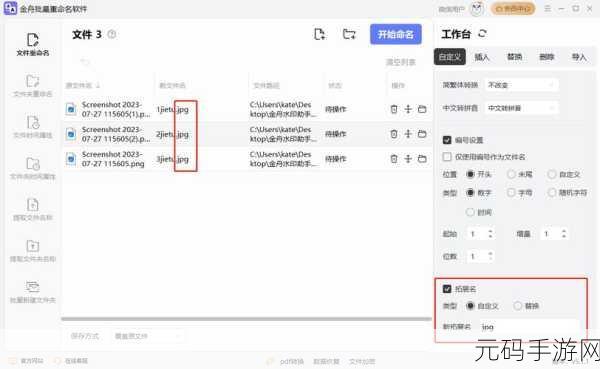Screen dimensions: 600x369
Task: Click the 起始 start number input field
Action: [477, 233]
